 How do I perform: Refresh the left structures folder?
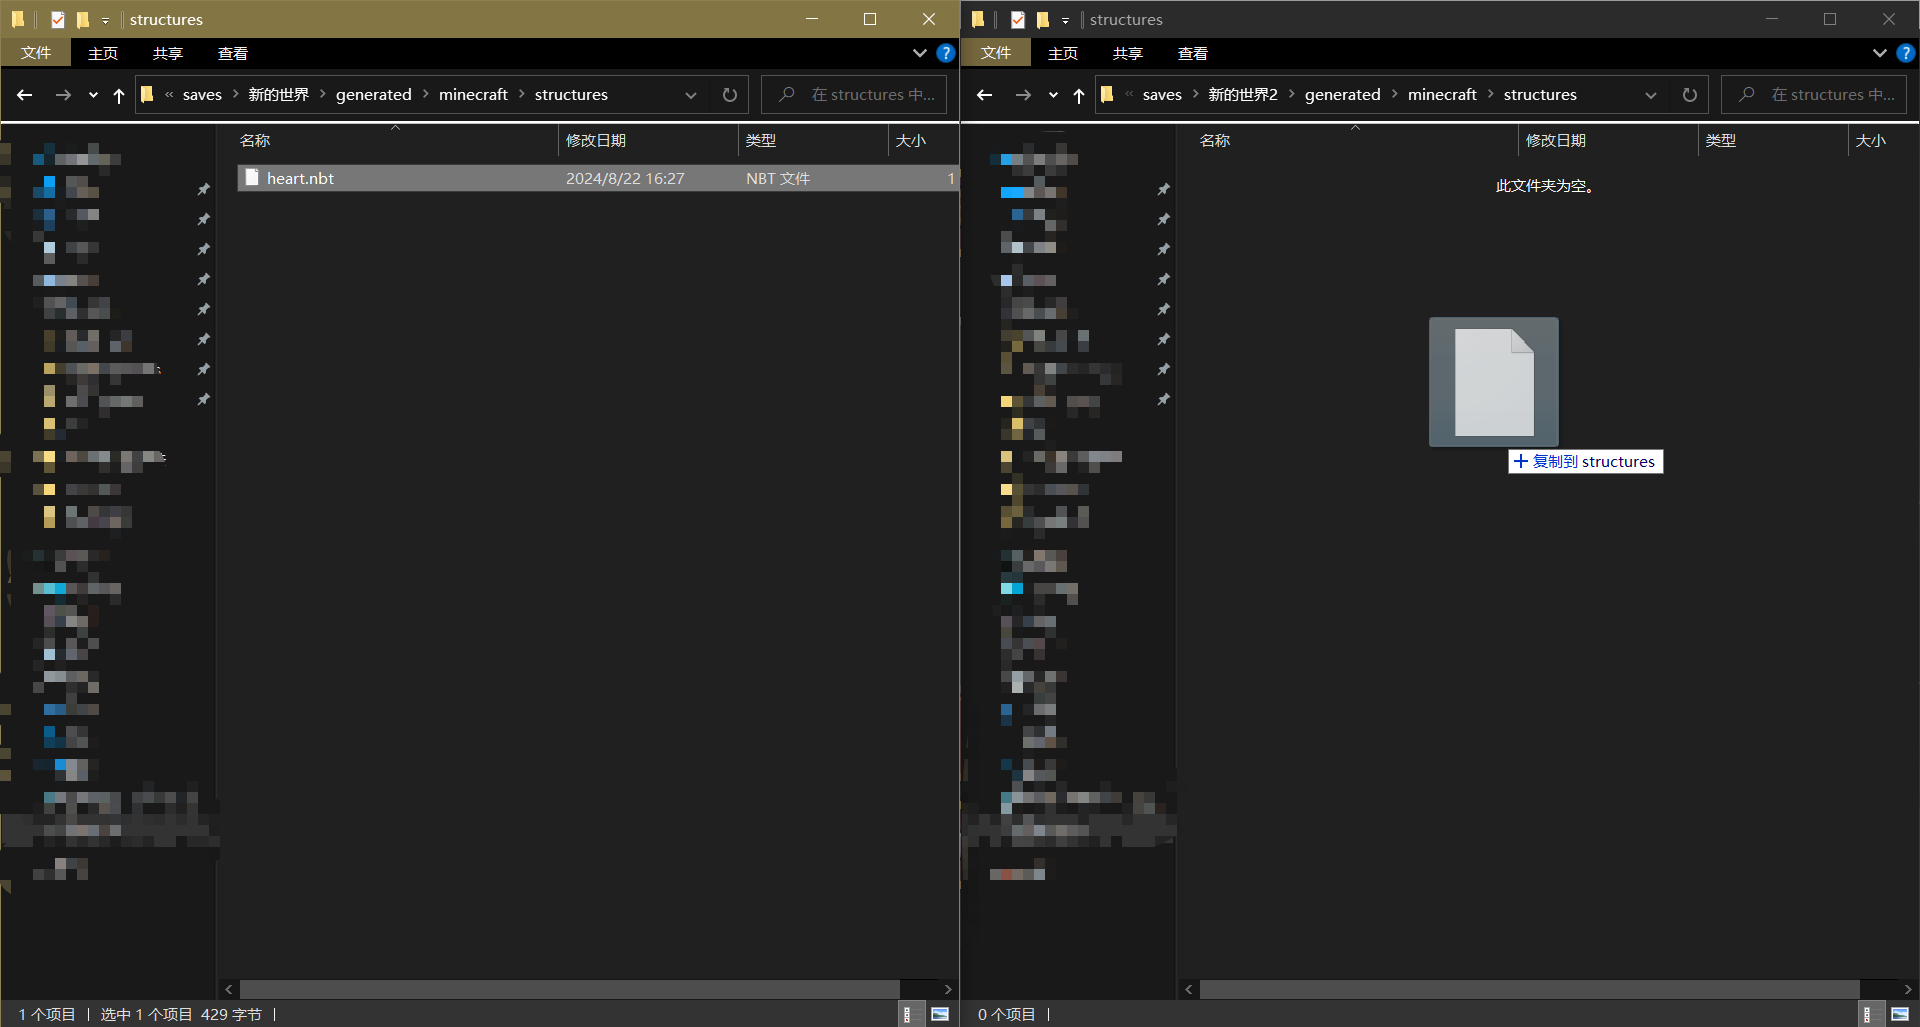(730, 95)
